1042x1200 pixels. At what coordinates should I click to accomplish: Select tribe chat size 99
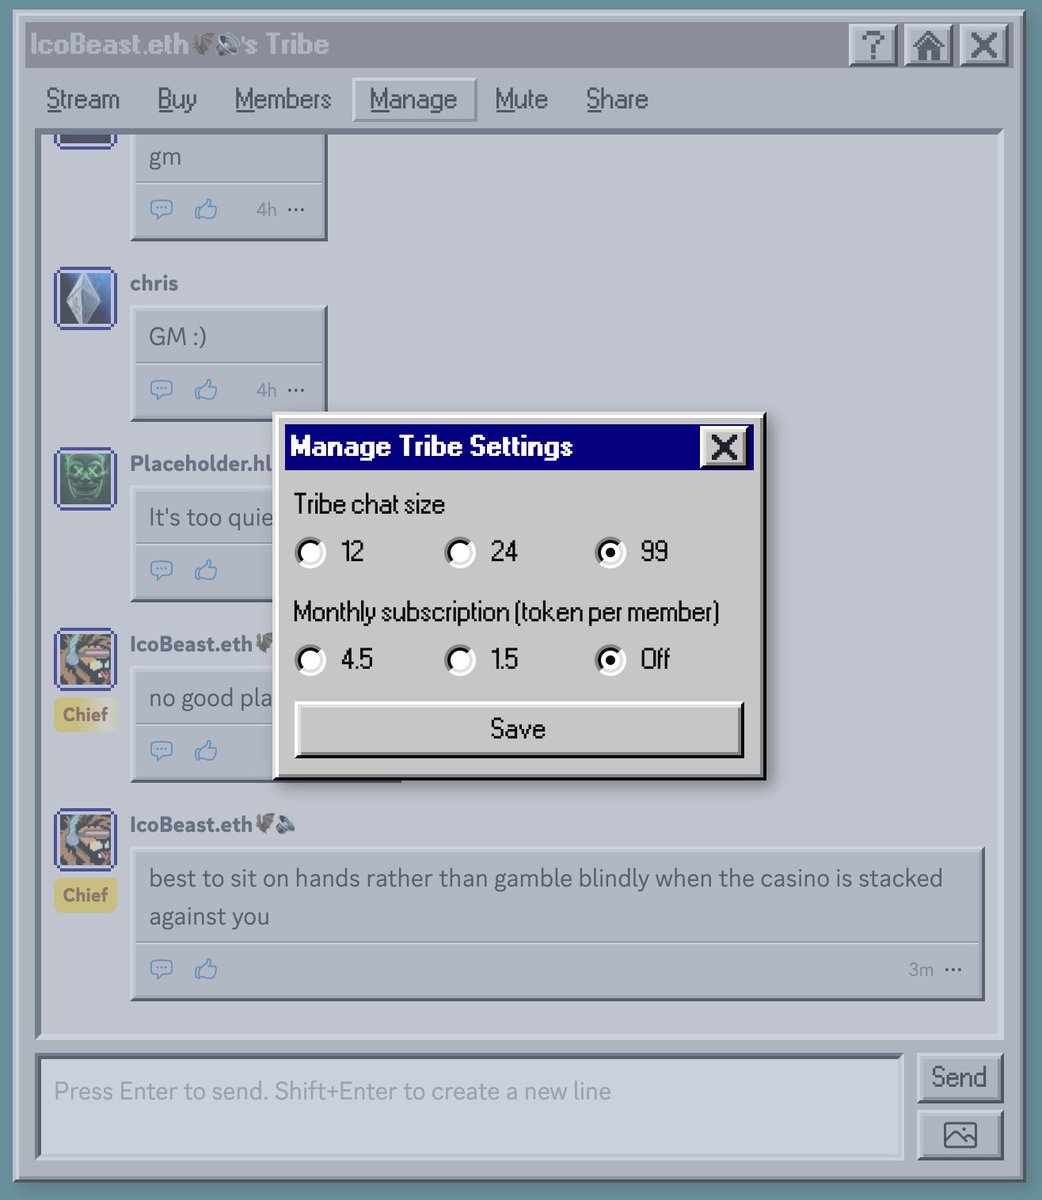(610, 551)
